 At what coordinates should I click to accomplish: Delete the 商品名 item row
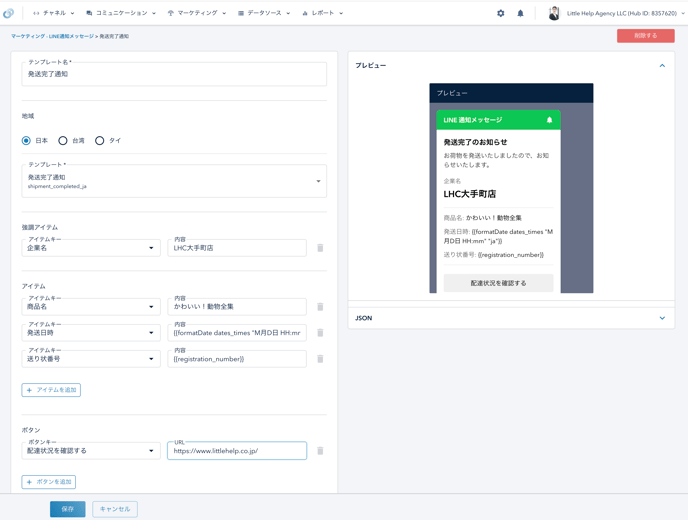click(320, 307)
